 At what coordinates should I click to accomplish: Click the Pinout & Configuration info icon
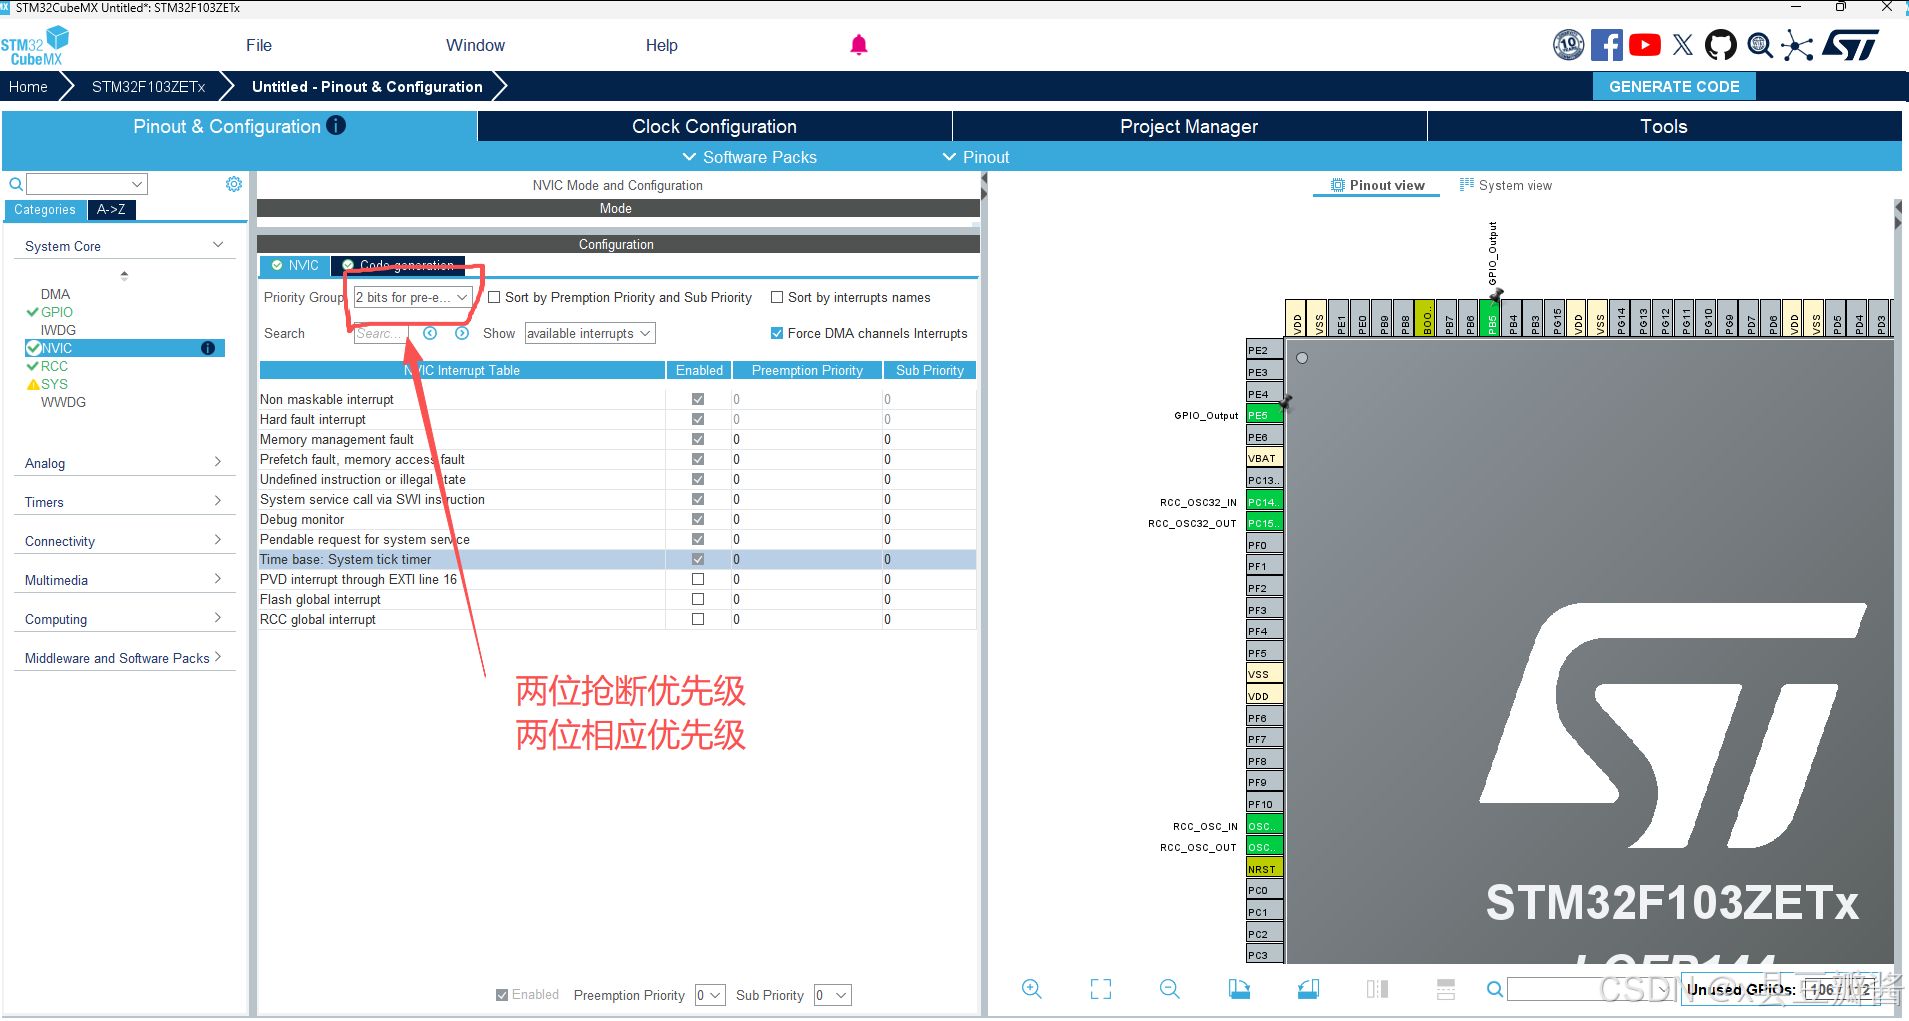point(336,126)
